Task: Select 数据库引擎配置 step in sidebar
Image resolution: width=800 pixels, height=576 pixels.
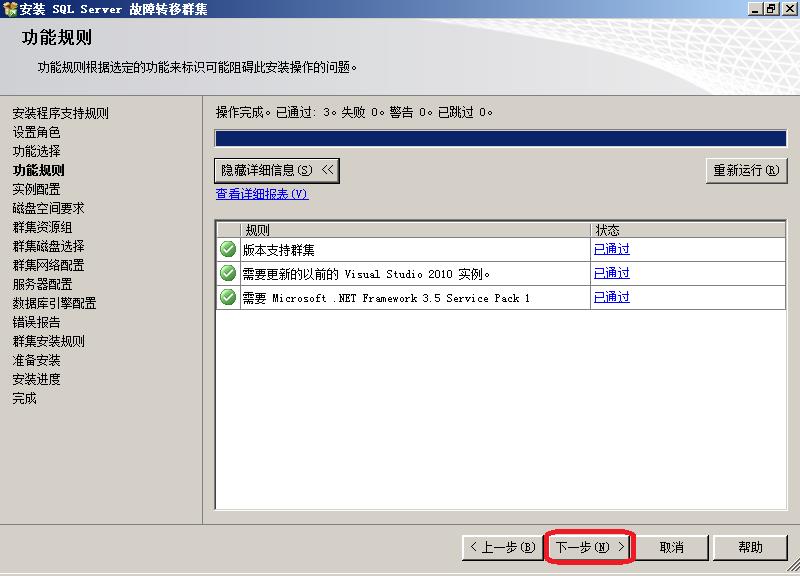Action: coord(54,303)
